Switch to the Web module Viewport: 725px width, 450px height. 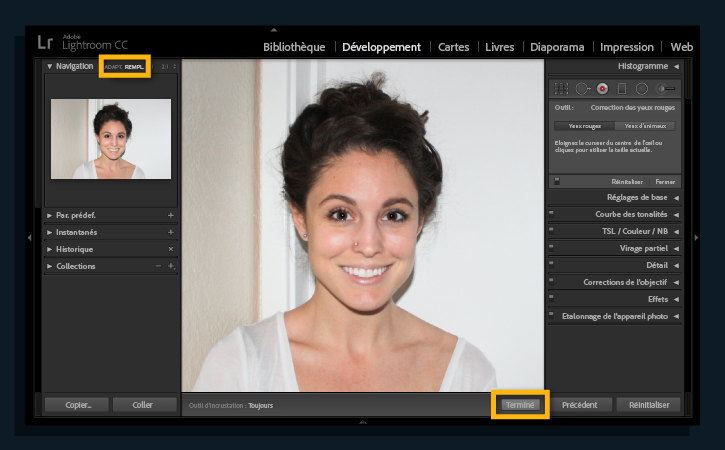point(682,47)
